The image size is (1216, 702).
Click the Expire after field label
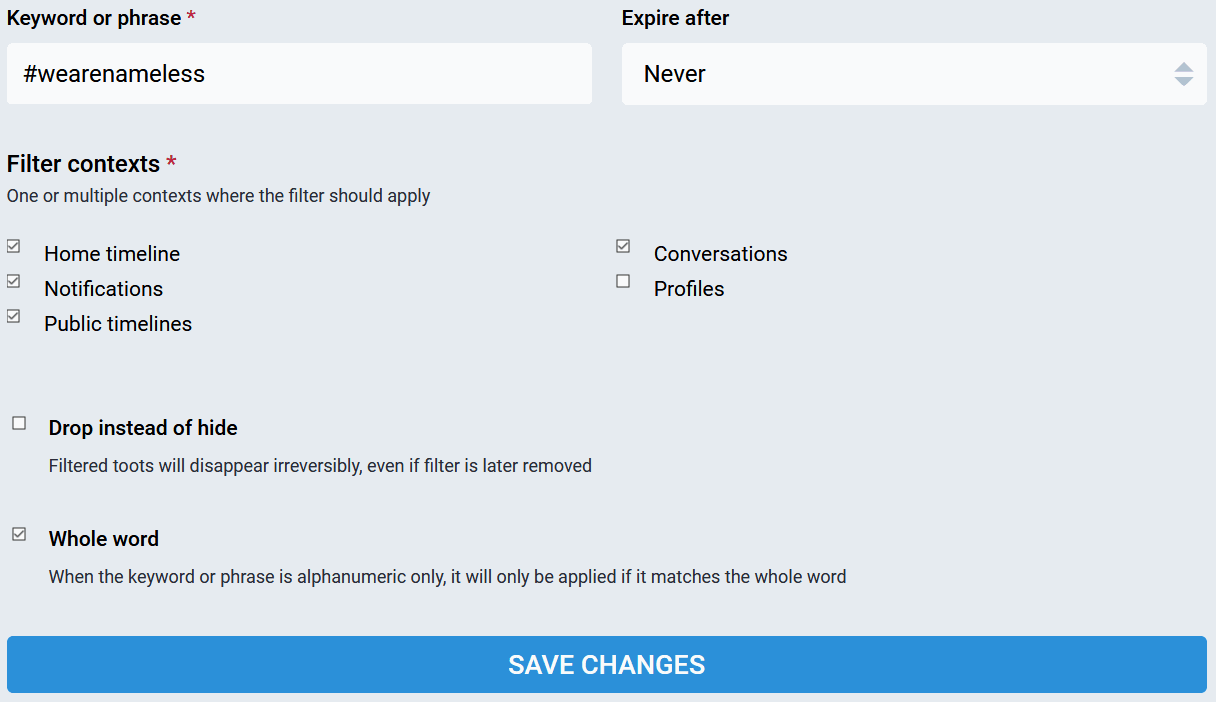click(675, 18)
